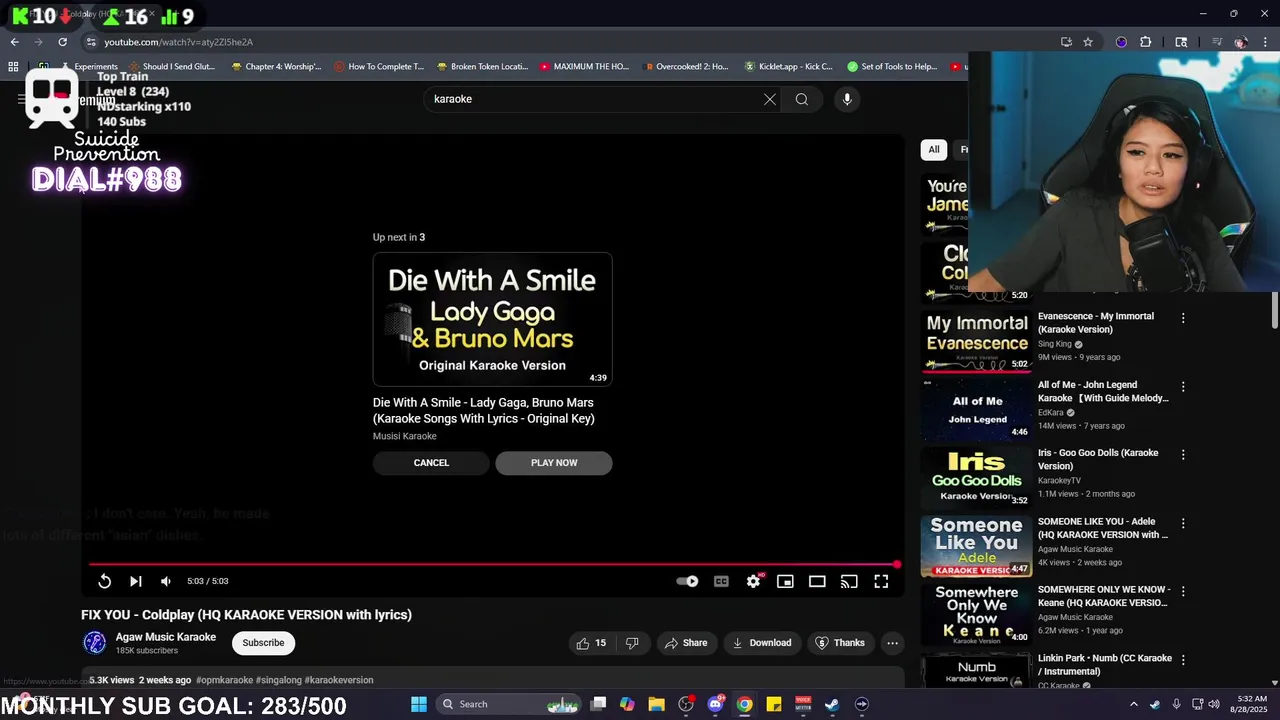
Task: Open the Windows Start menu
Action: [419, 704]
